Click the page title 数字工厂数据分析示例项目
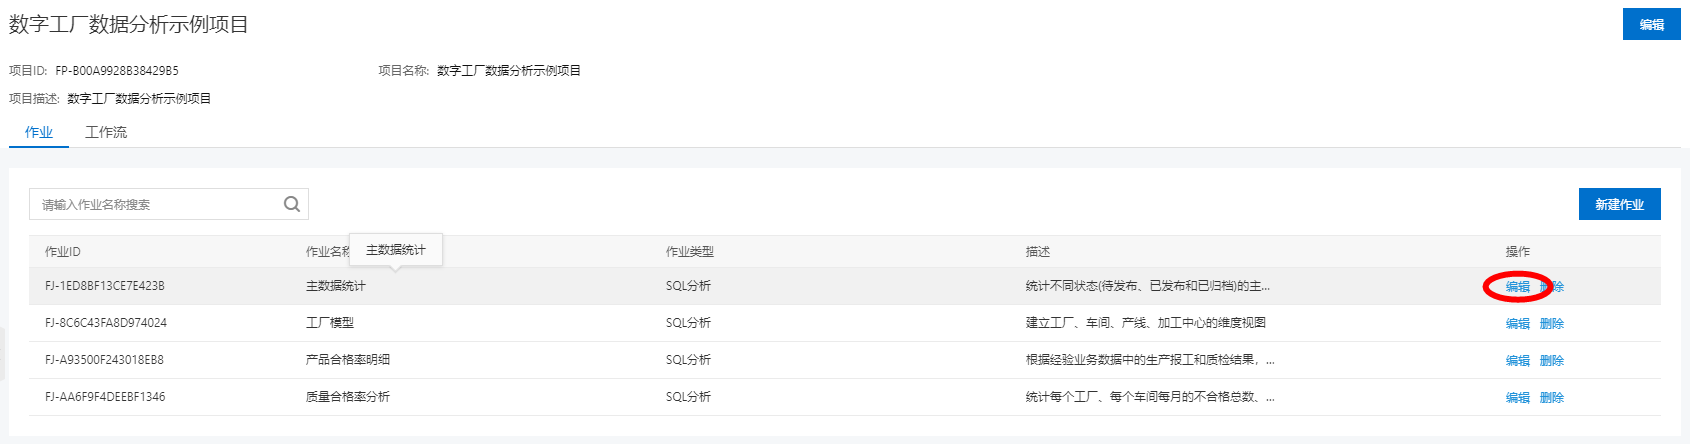Image resolution: width=1690 pixels, height=444 pixels. (129, 24)
